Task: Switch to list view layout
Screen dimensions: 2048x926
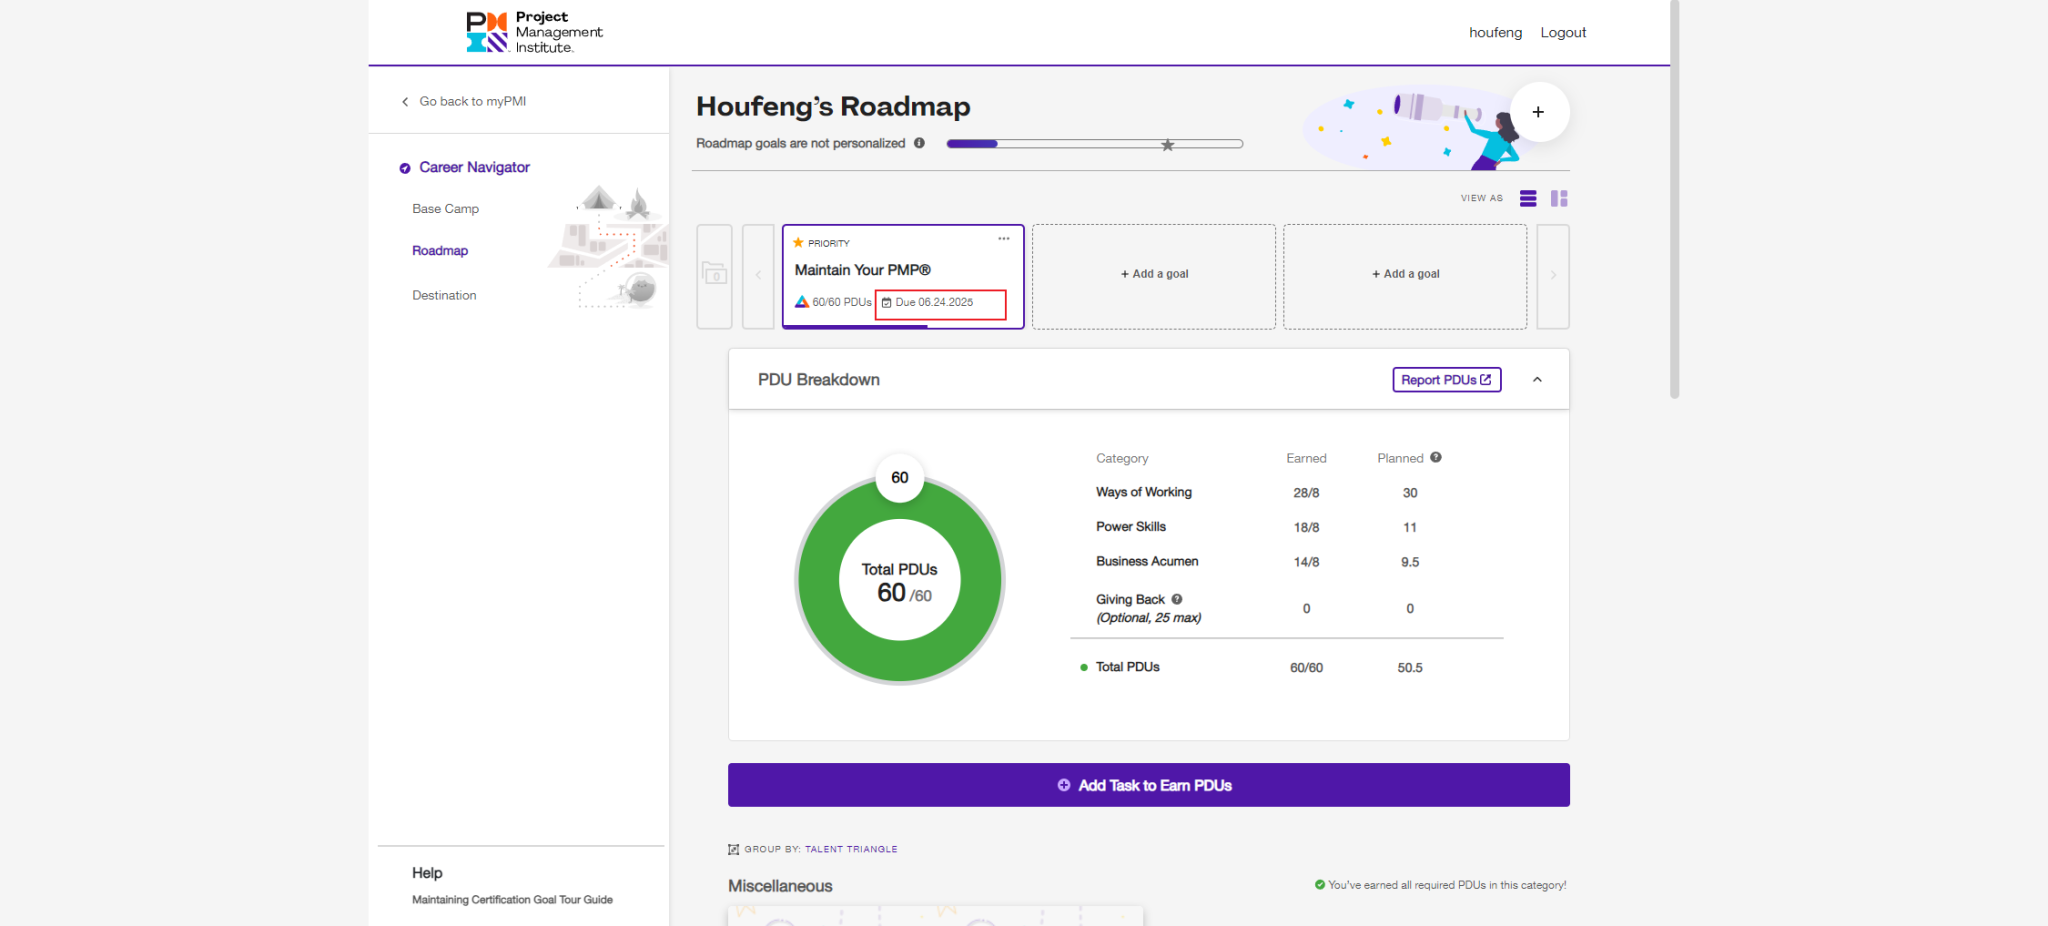Action: coord(1527,199)
